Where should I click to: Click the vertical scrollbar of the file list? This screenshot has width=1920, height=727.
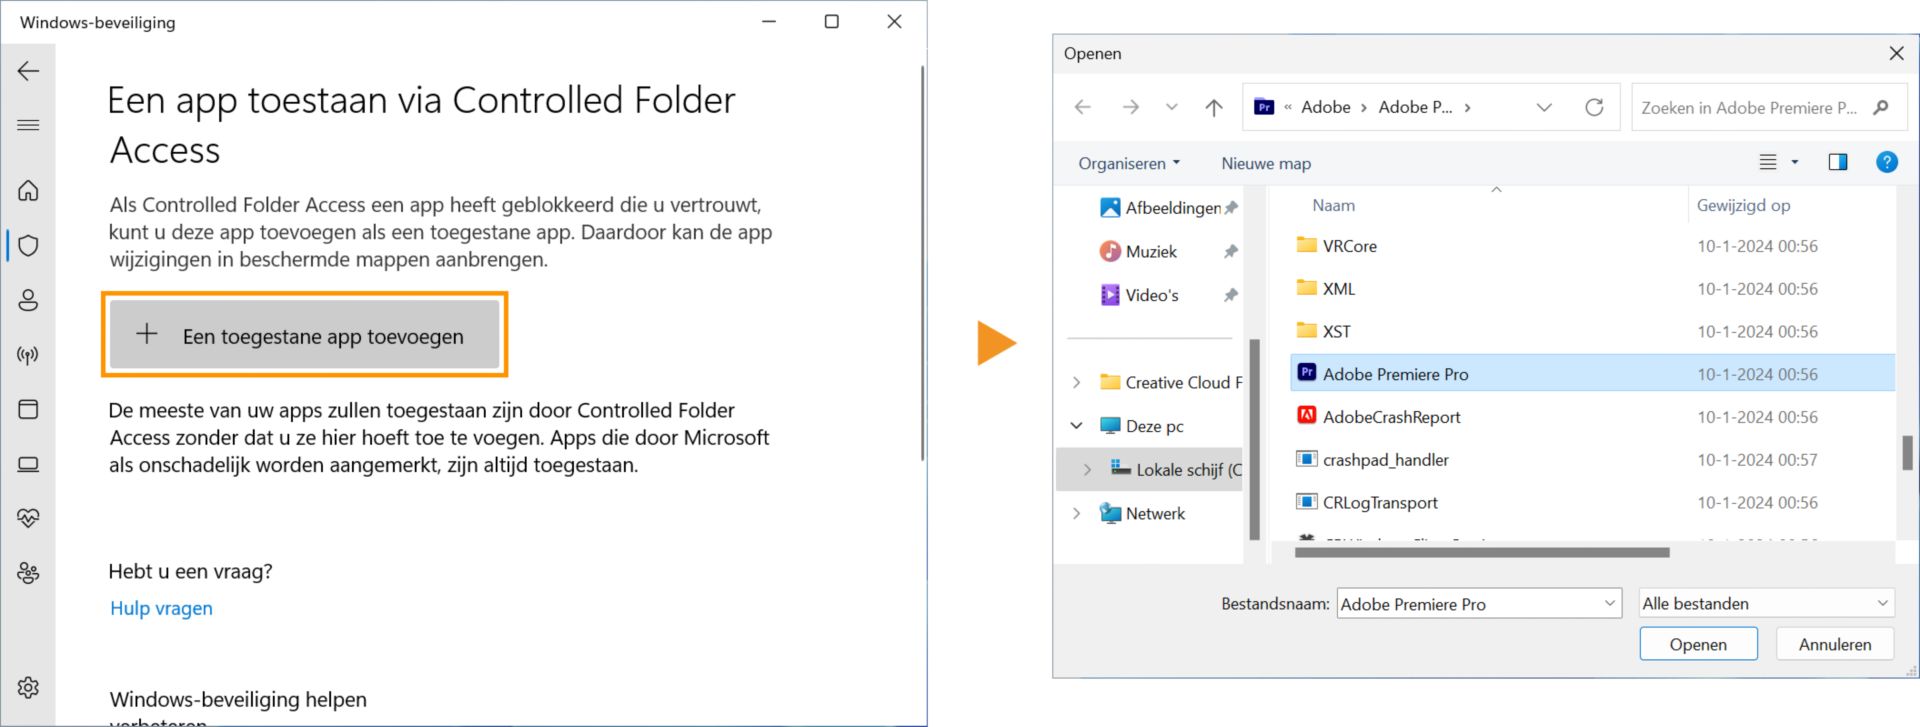coord(1907,452)
